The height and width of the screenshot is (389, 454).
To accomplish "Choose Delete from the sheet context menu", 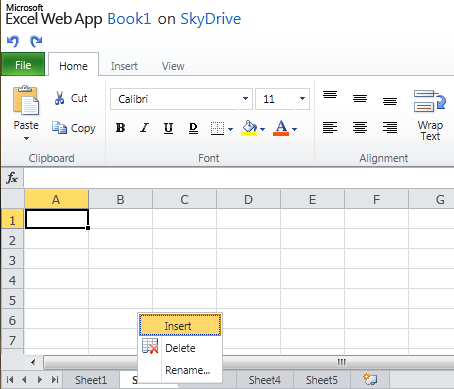I will (x=180, y=348).
